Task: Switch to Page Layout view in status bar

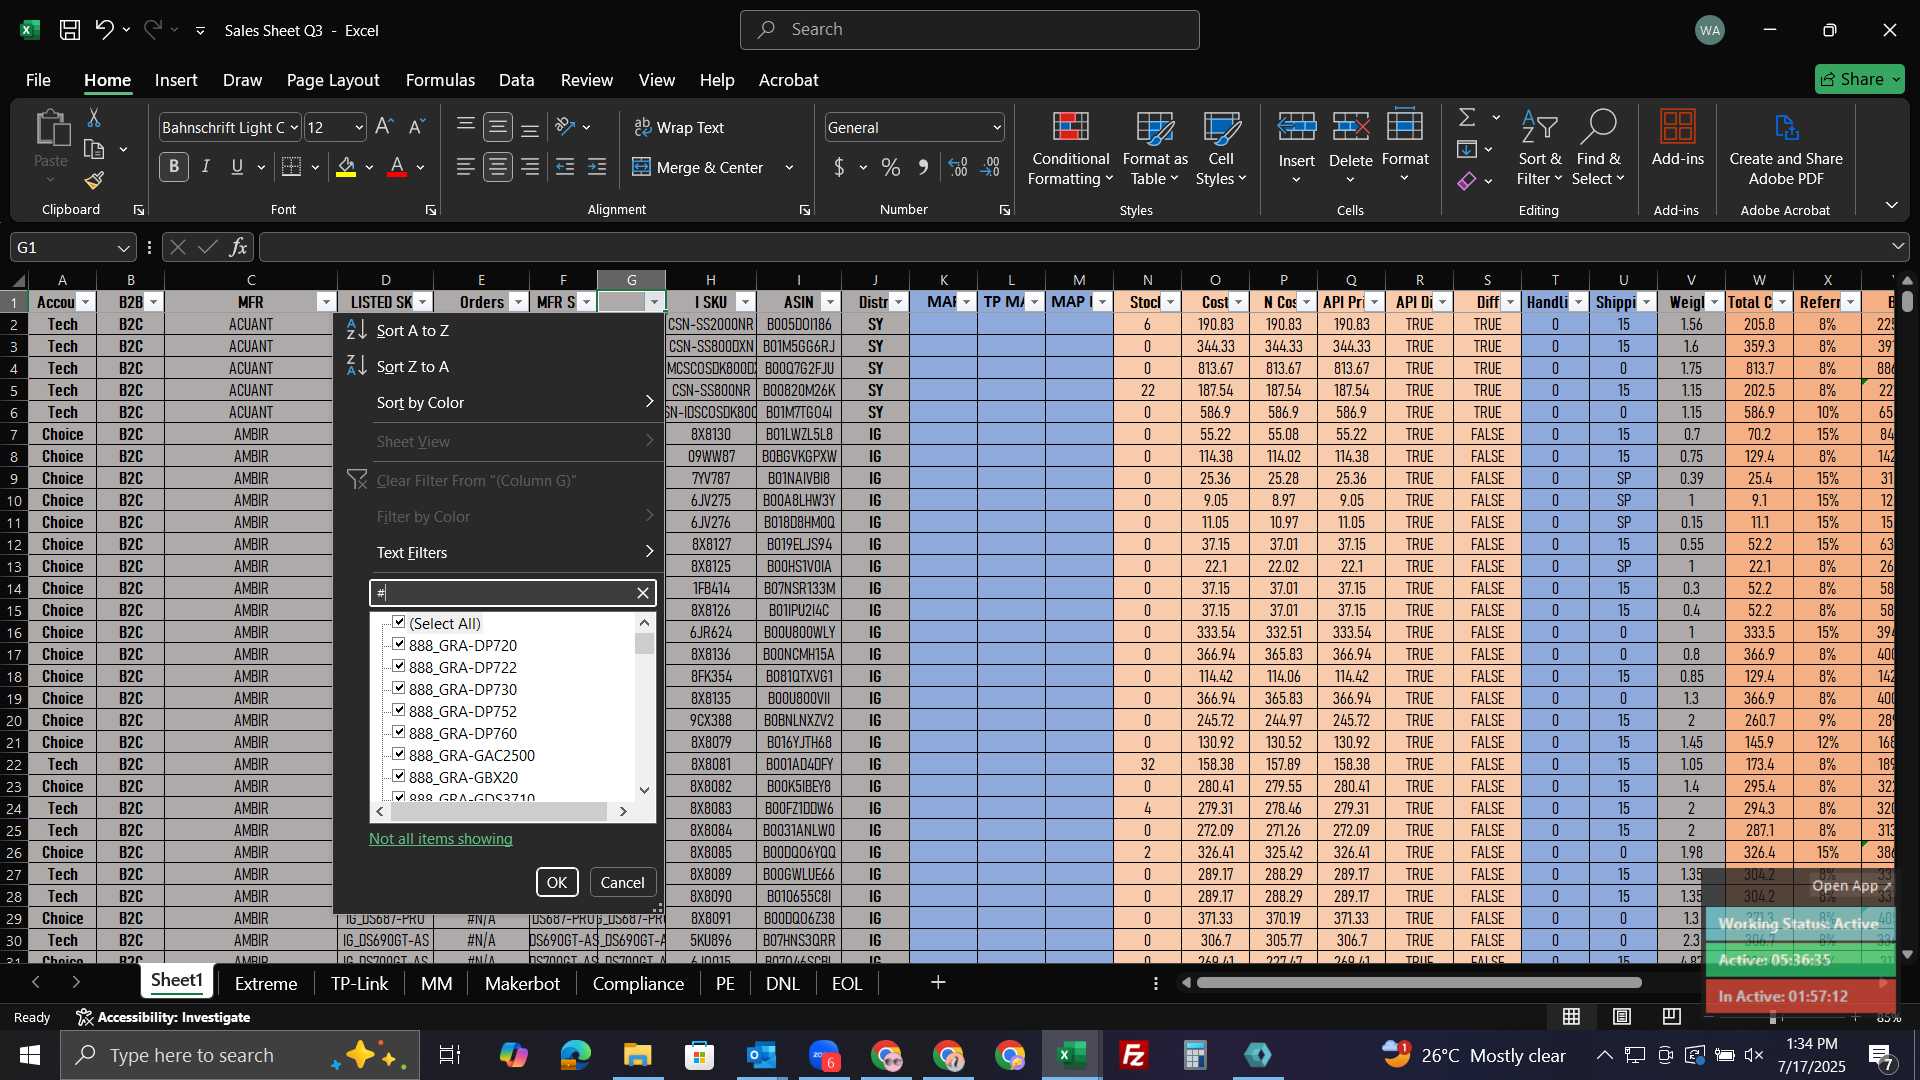Action: point(1622,1017)
